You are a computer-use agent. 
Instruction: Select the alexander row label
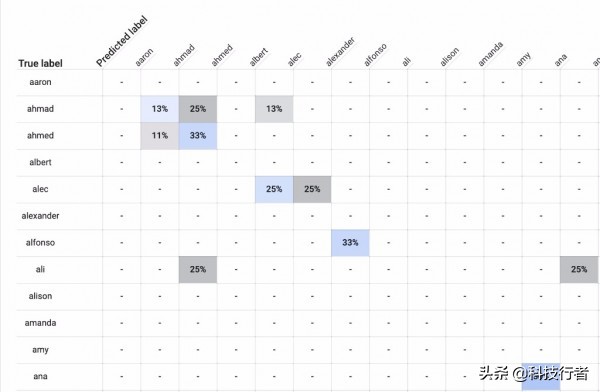[40, 216]
